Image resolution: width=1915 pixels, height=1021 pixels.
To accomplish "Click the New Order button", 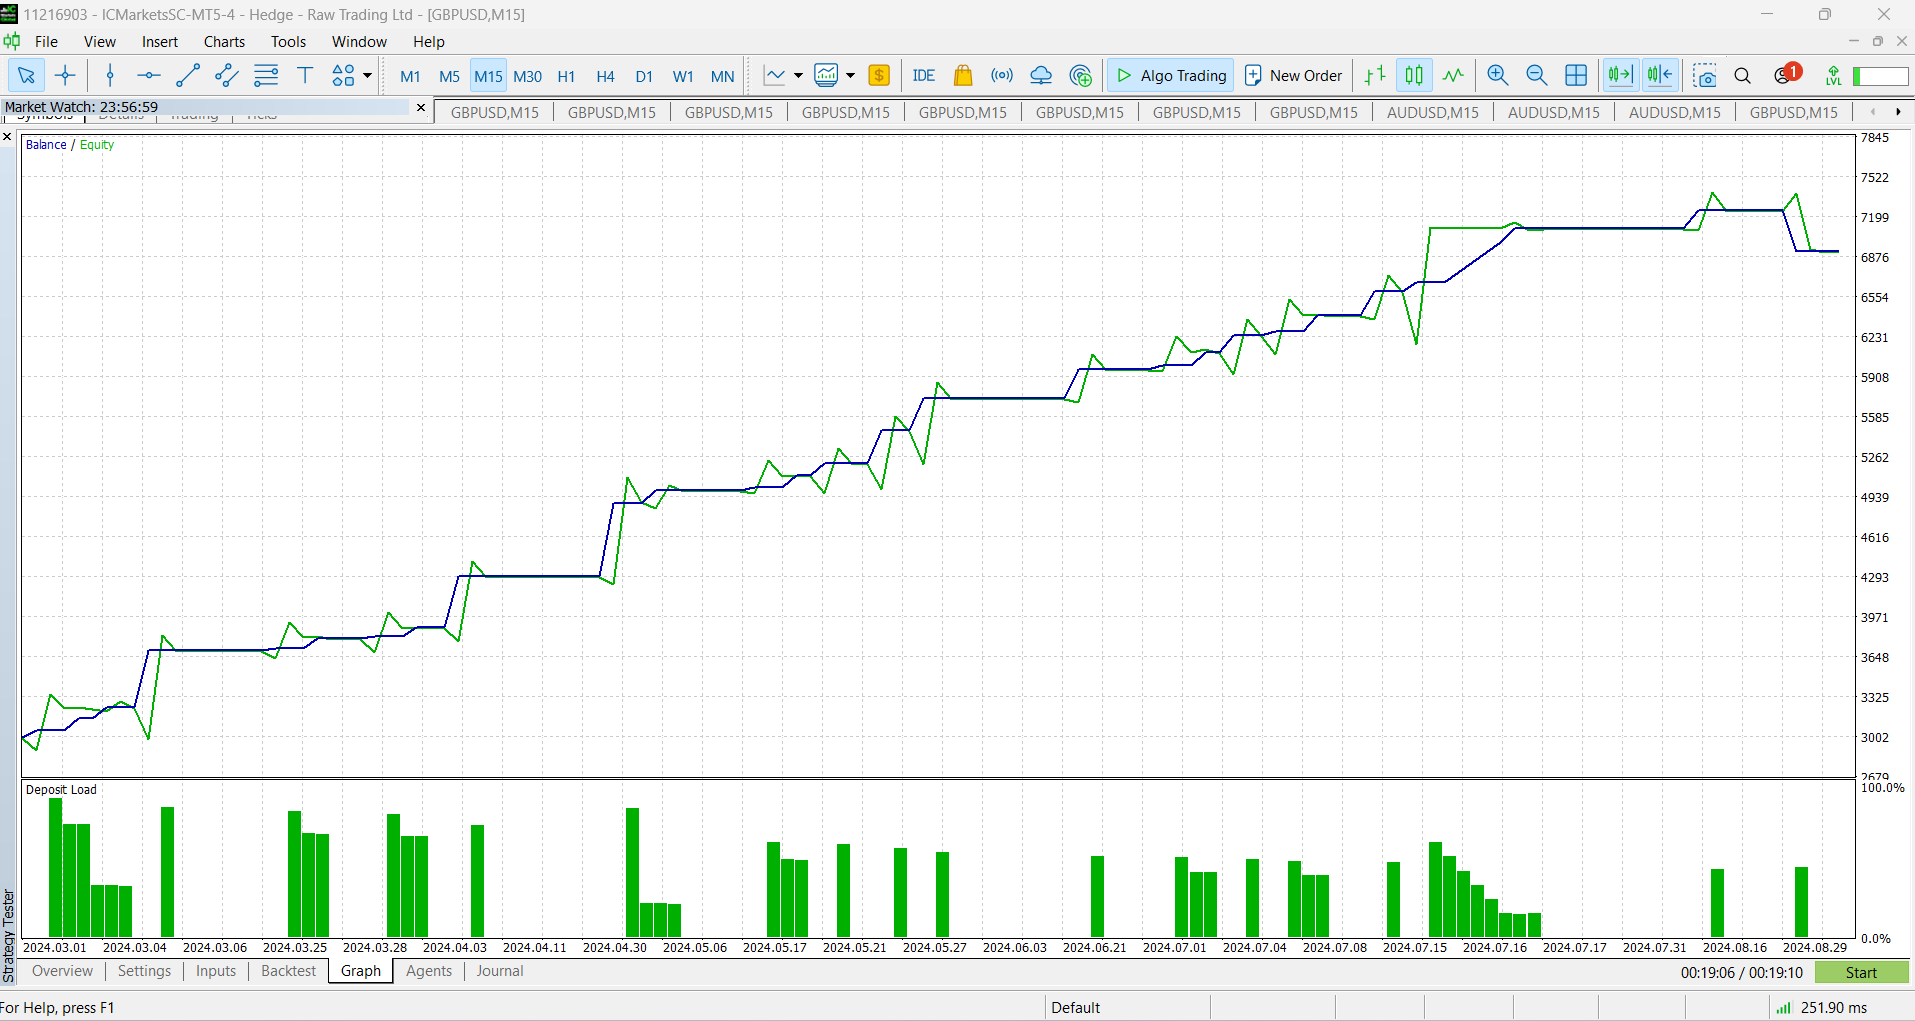I will click(1294, 76).
